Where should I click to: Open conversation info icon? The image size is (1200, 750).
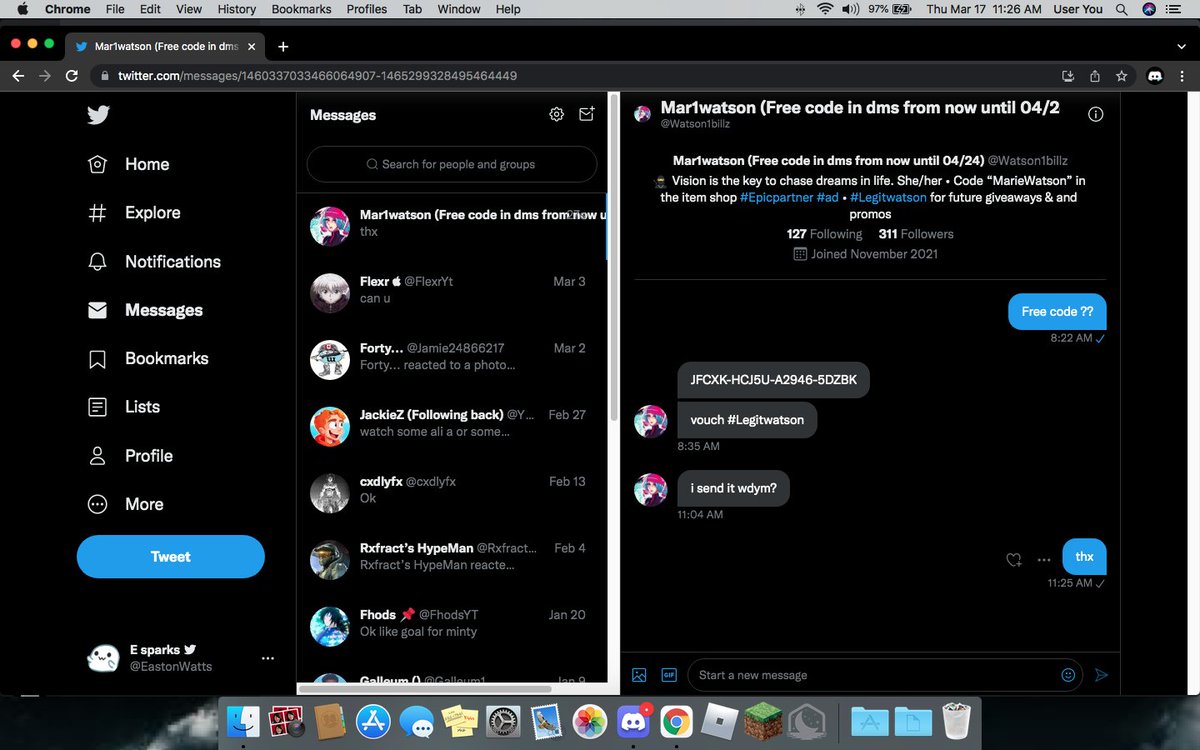click(x=1096, y=114)
